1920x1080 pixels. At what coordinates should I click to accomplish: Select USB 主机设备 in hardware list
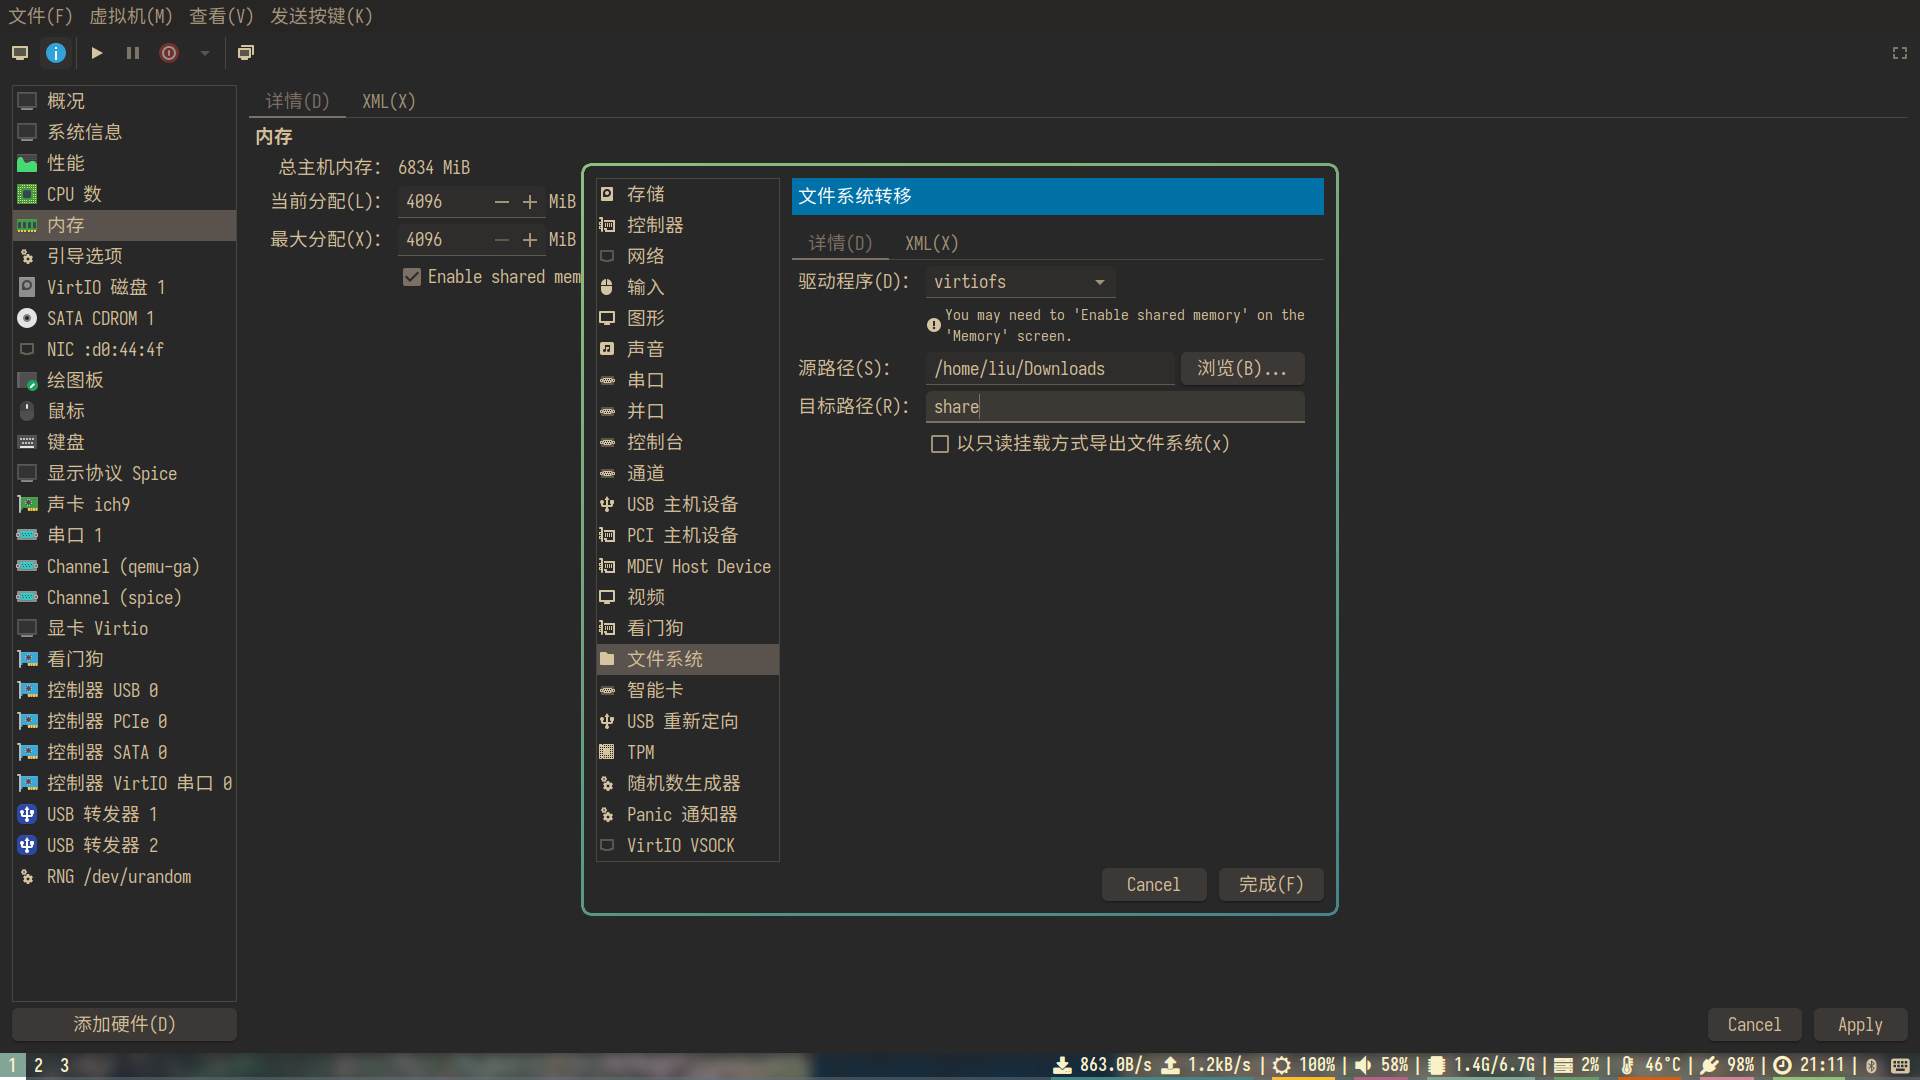pos(682,504)
